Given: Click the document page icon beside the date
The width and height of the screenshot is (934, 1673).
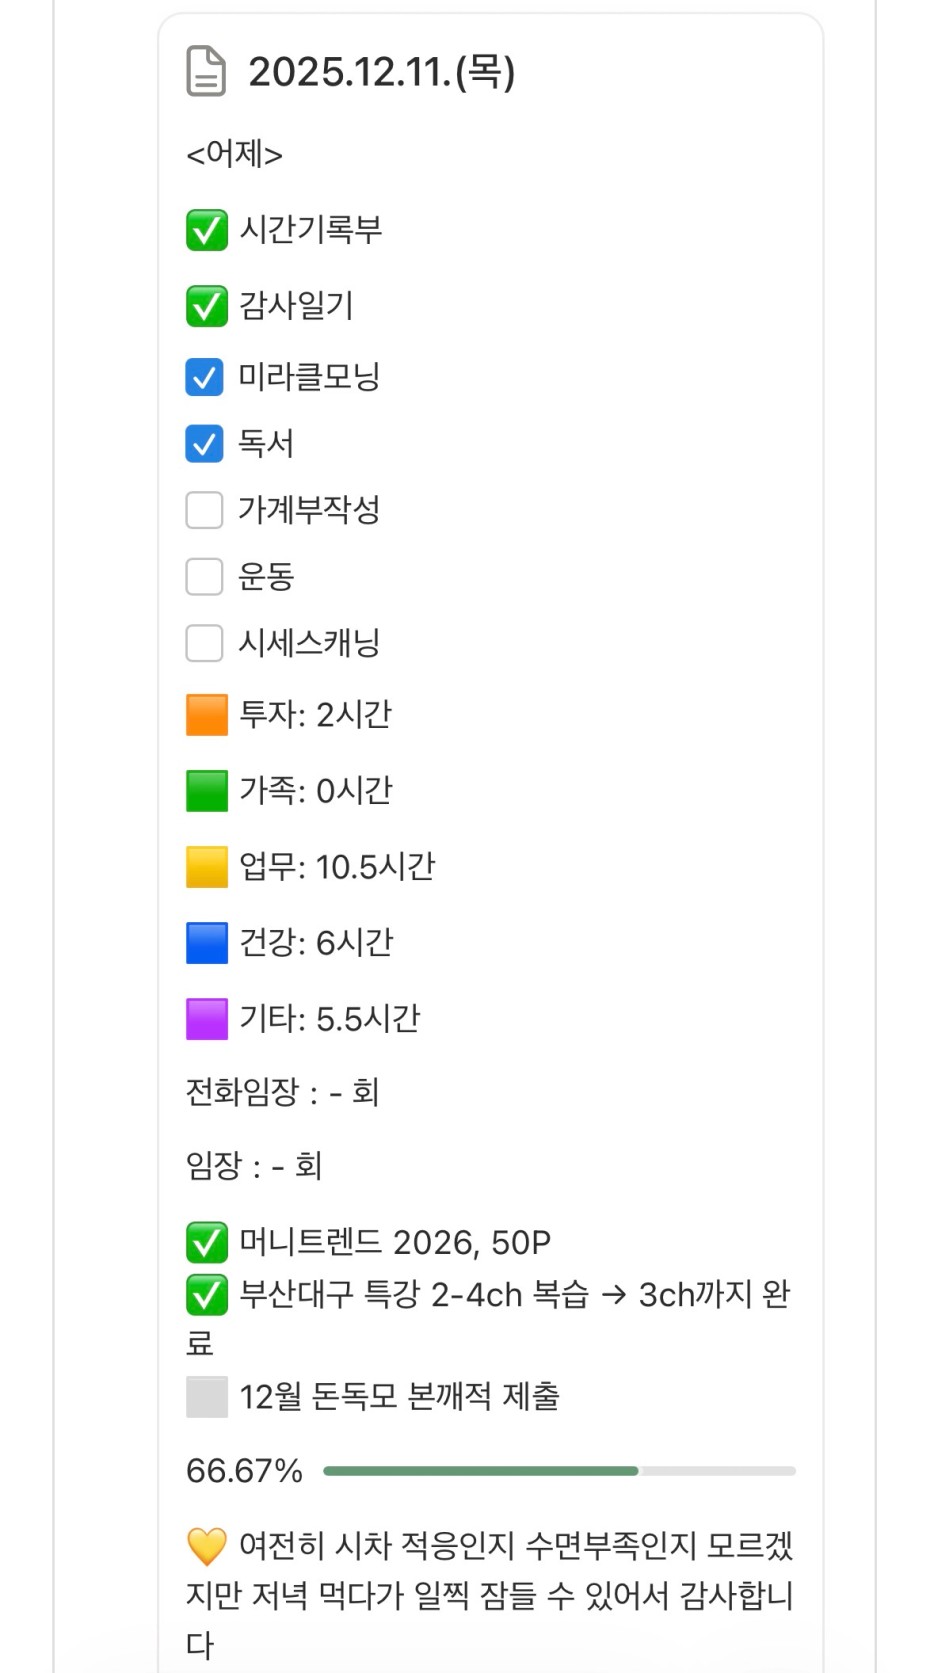Looking at the screenshot, I should pos(206,72).
